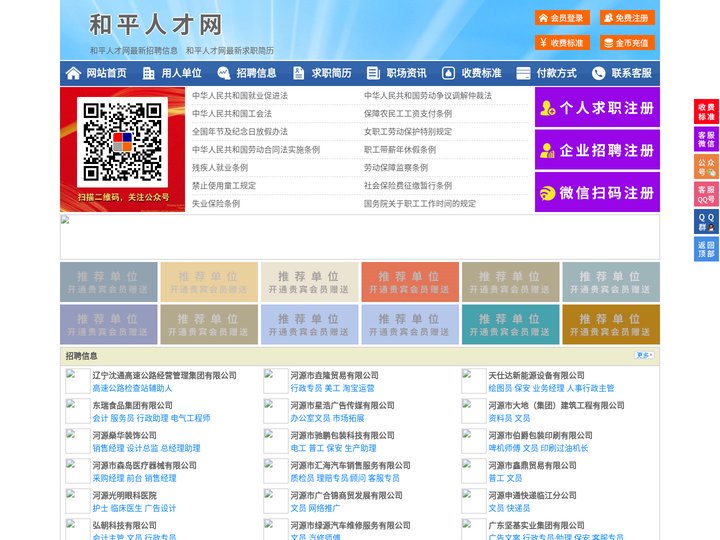Screen dimensions: 720x540
Task: Click the card icon beside 付款方式
Action: click(x=523, y=73)
